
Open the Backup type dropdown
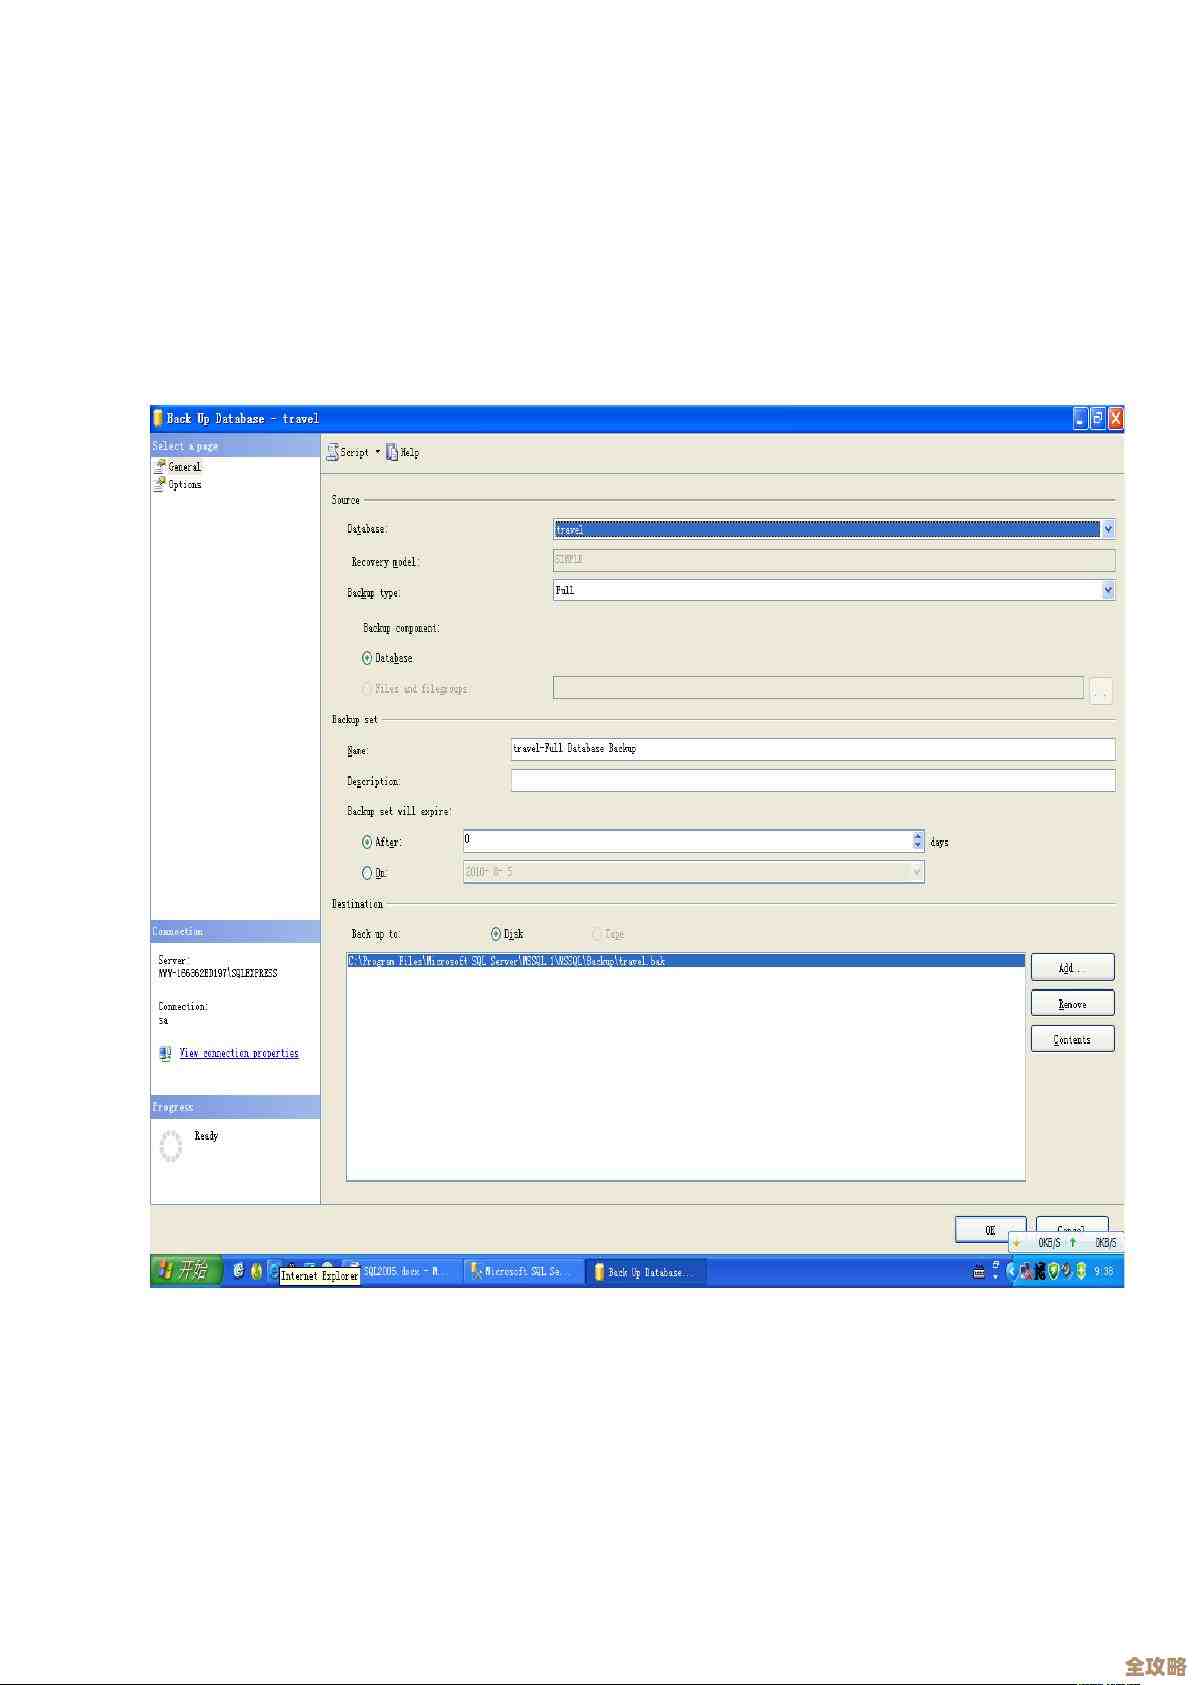point(1107,591)
